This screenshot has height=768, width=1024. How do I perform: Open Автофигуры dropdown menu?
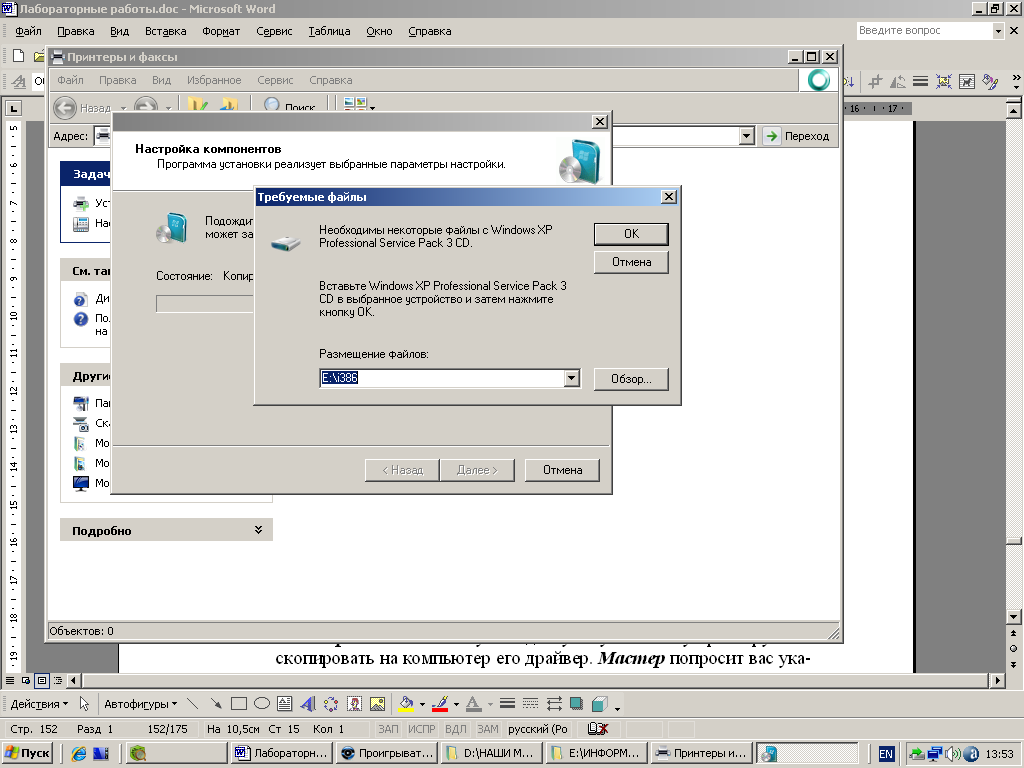pos(140,704)
